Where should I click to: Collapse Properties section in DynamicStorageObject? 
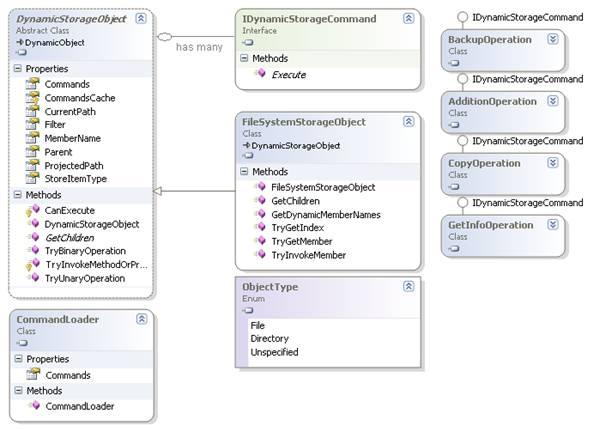click(x=17, y=68)
